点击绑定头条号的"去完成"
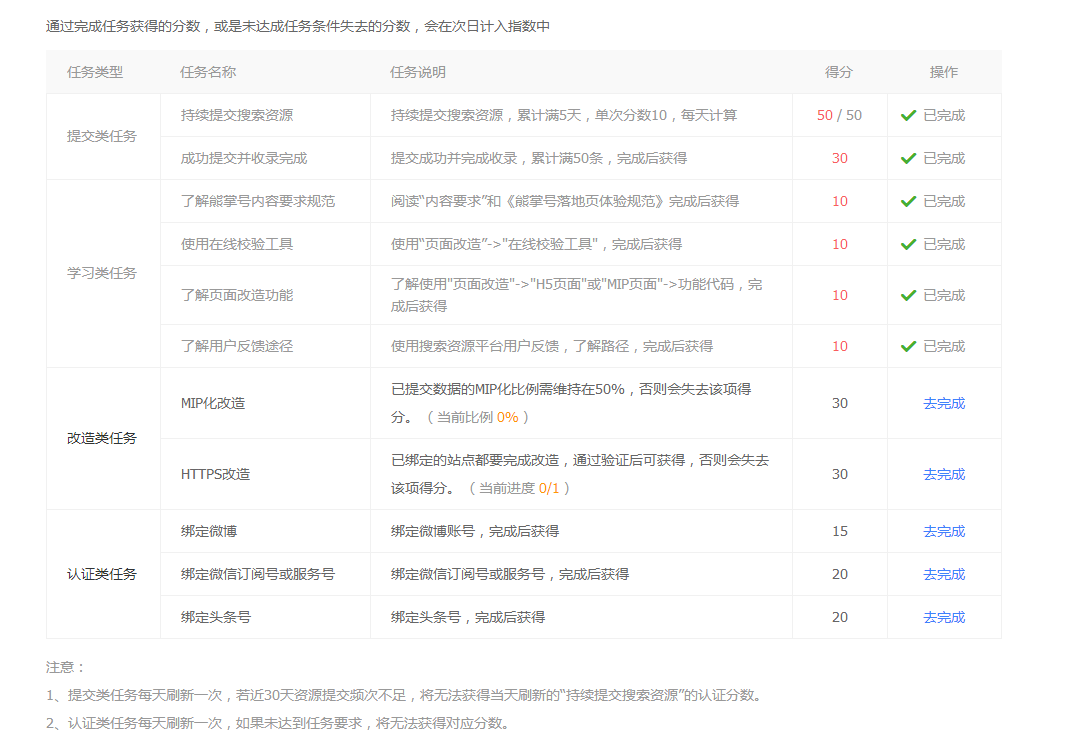The image size is (1083, 752). (943, 617)
